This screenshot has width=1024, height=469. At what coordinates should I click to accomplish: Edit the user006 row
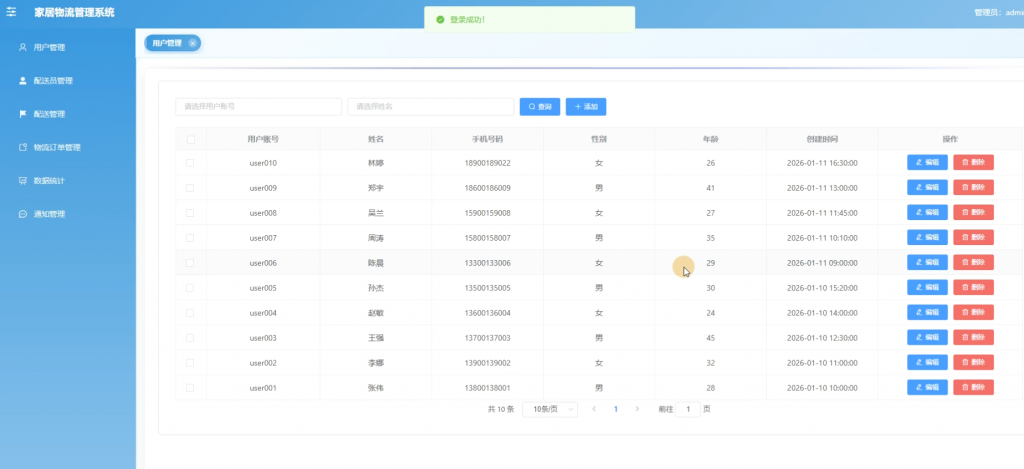927,263
